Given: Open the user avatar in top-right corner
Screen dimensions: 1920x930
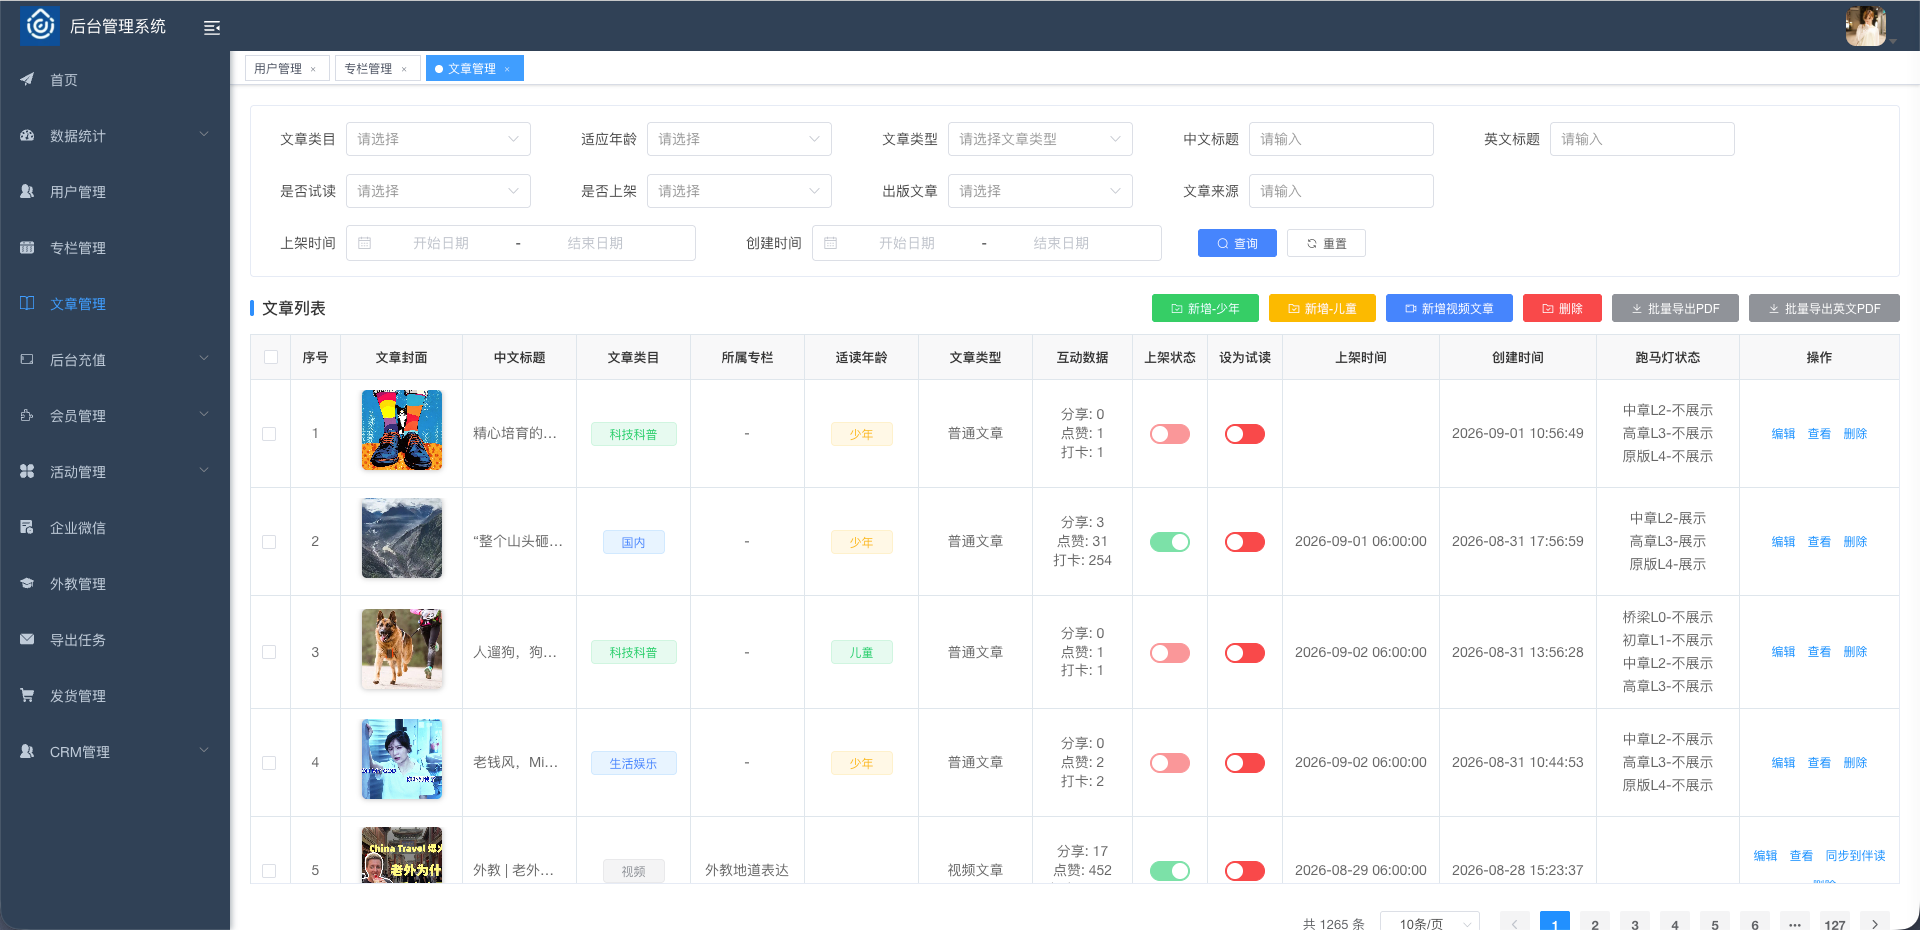Looking at the screenshot, I should pyautogui.click(x=1865, y=26).
